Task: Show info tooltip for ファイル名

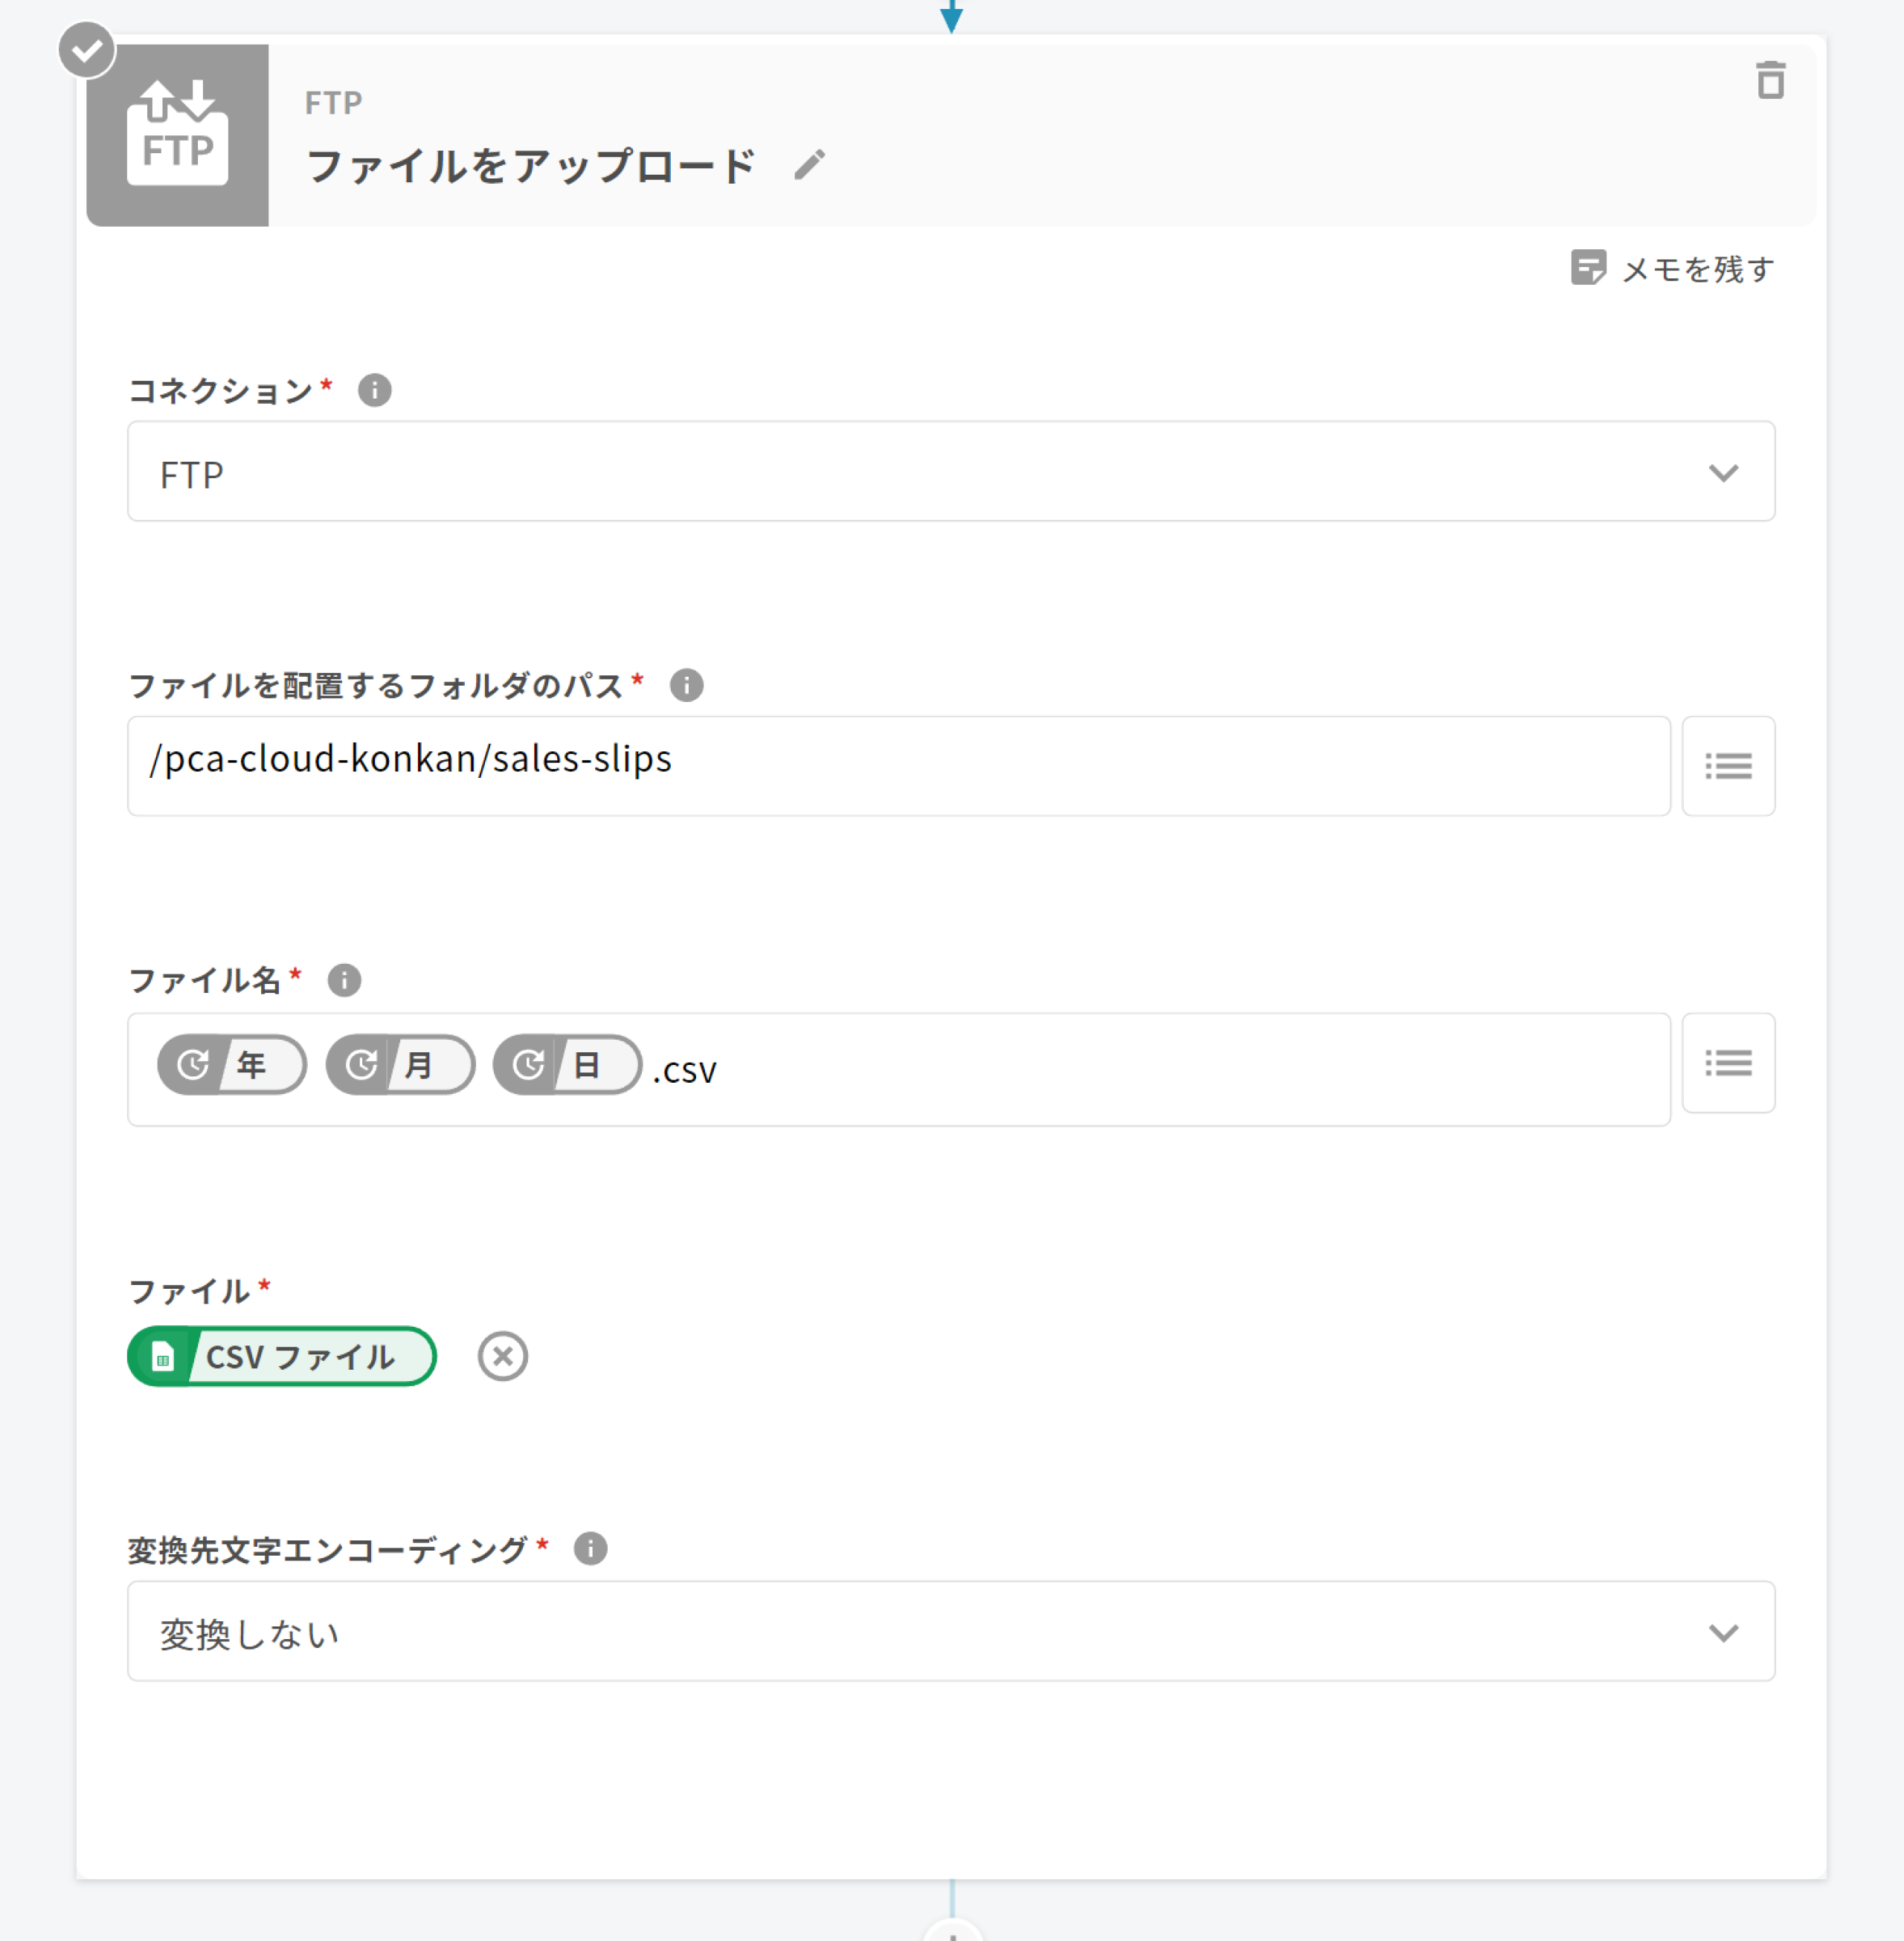Action: tap(344, 980)
